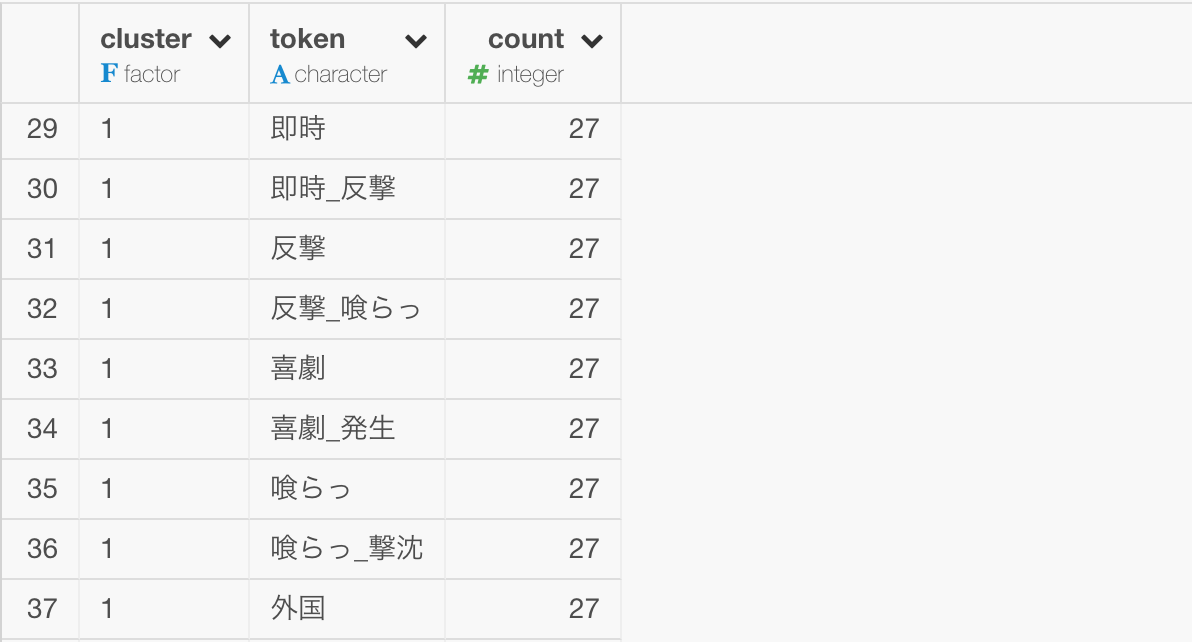Screen dimensions: 1192x642
Task: Open the count column dropdown arrow
Action: pos(591,41)
